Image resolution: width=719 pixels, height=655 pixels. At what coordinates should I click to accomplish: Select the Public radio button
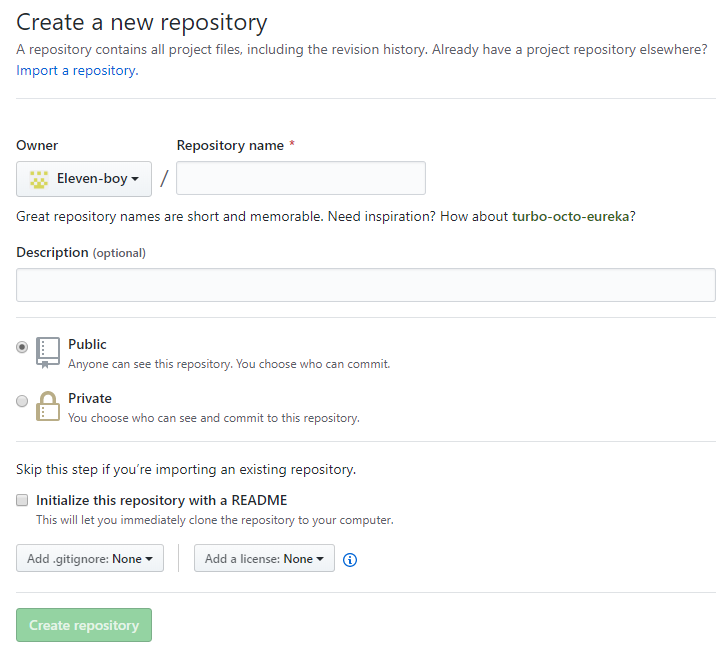[x=22, y=347]
